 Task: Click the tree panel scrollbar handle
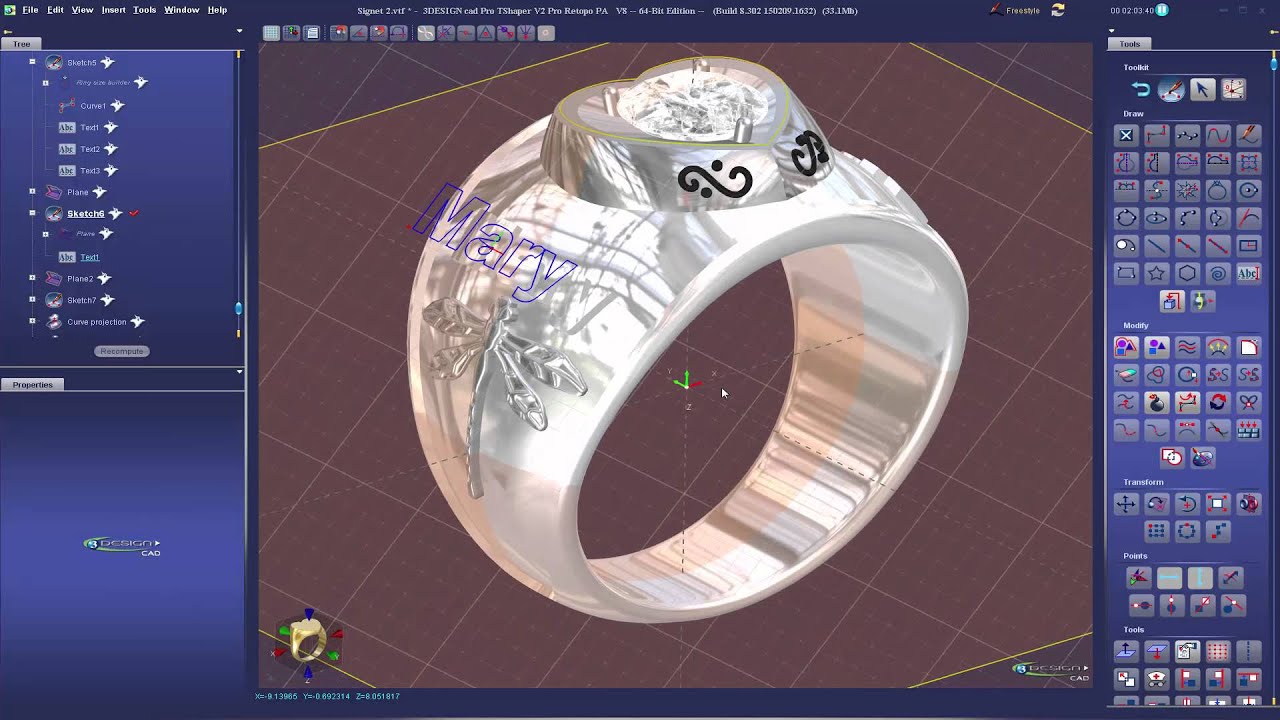[238, 308]
